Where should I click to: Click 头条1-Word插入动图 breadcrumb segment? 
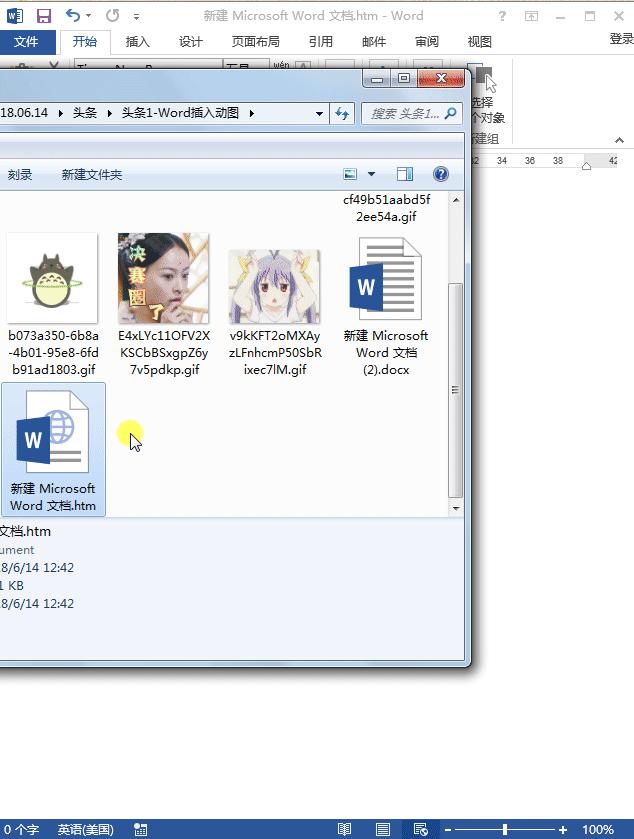[180, 113]
